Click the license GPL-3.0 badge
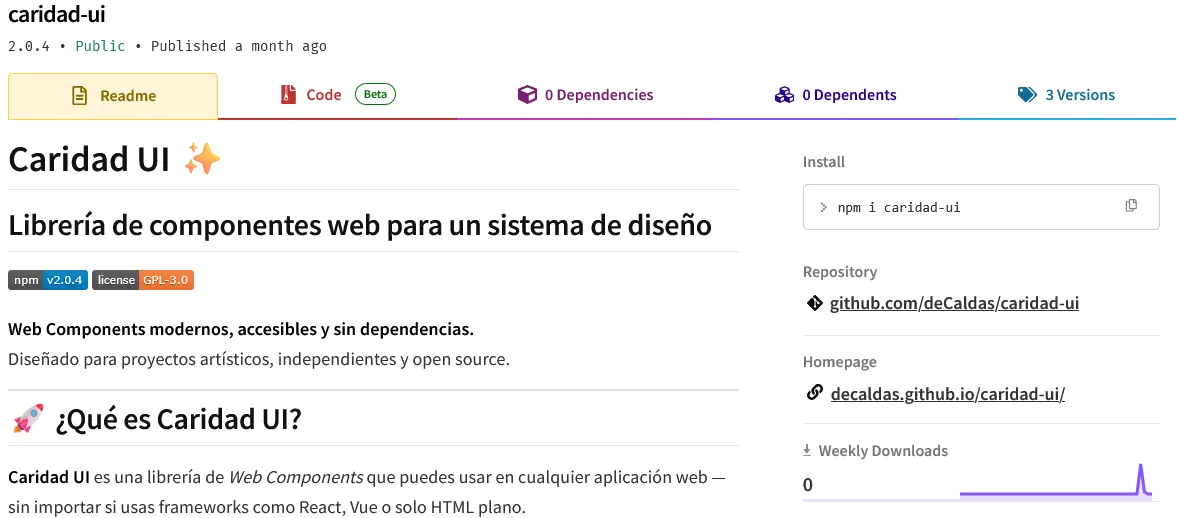The image size is (1178, 518). point(143,280)
